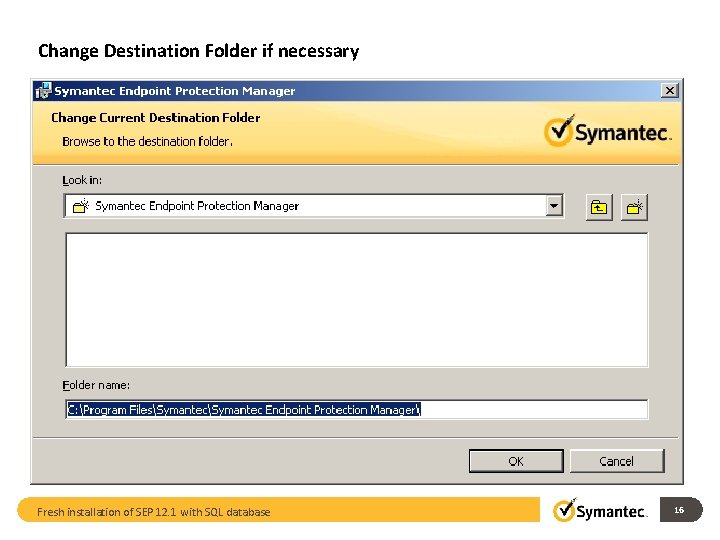
Task: Click the 'Browse to the destination folder.' text
Action: click(147, 141)
